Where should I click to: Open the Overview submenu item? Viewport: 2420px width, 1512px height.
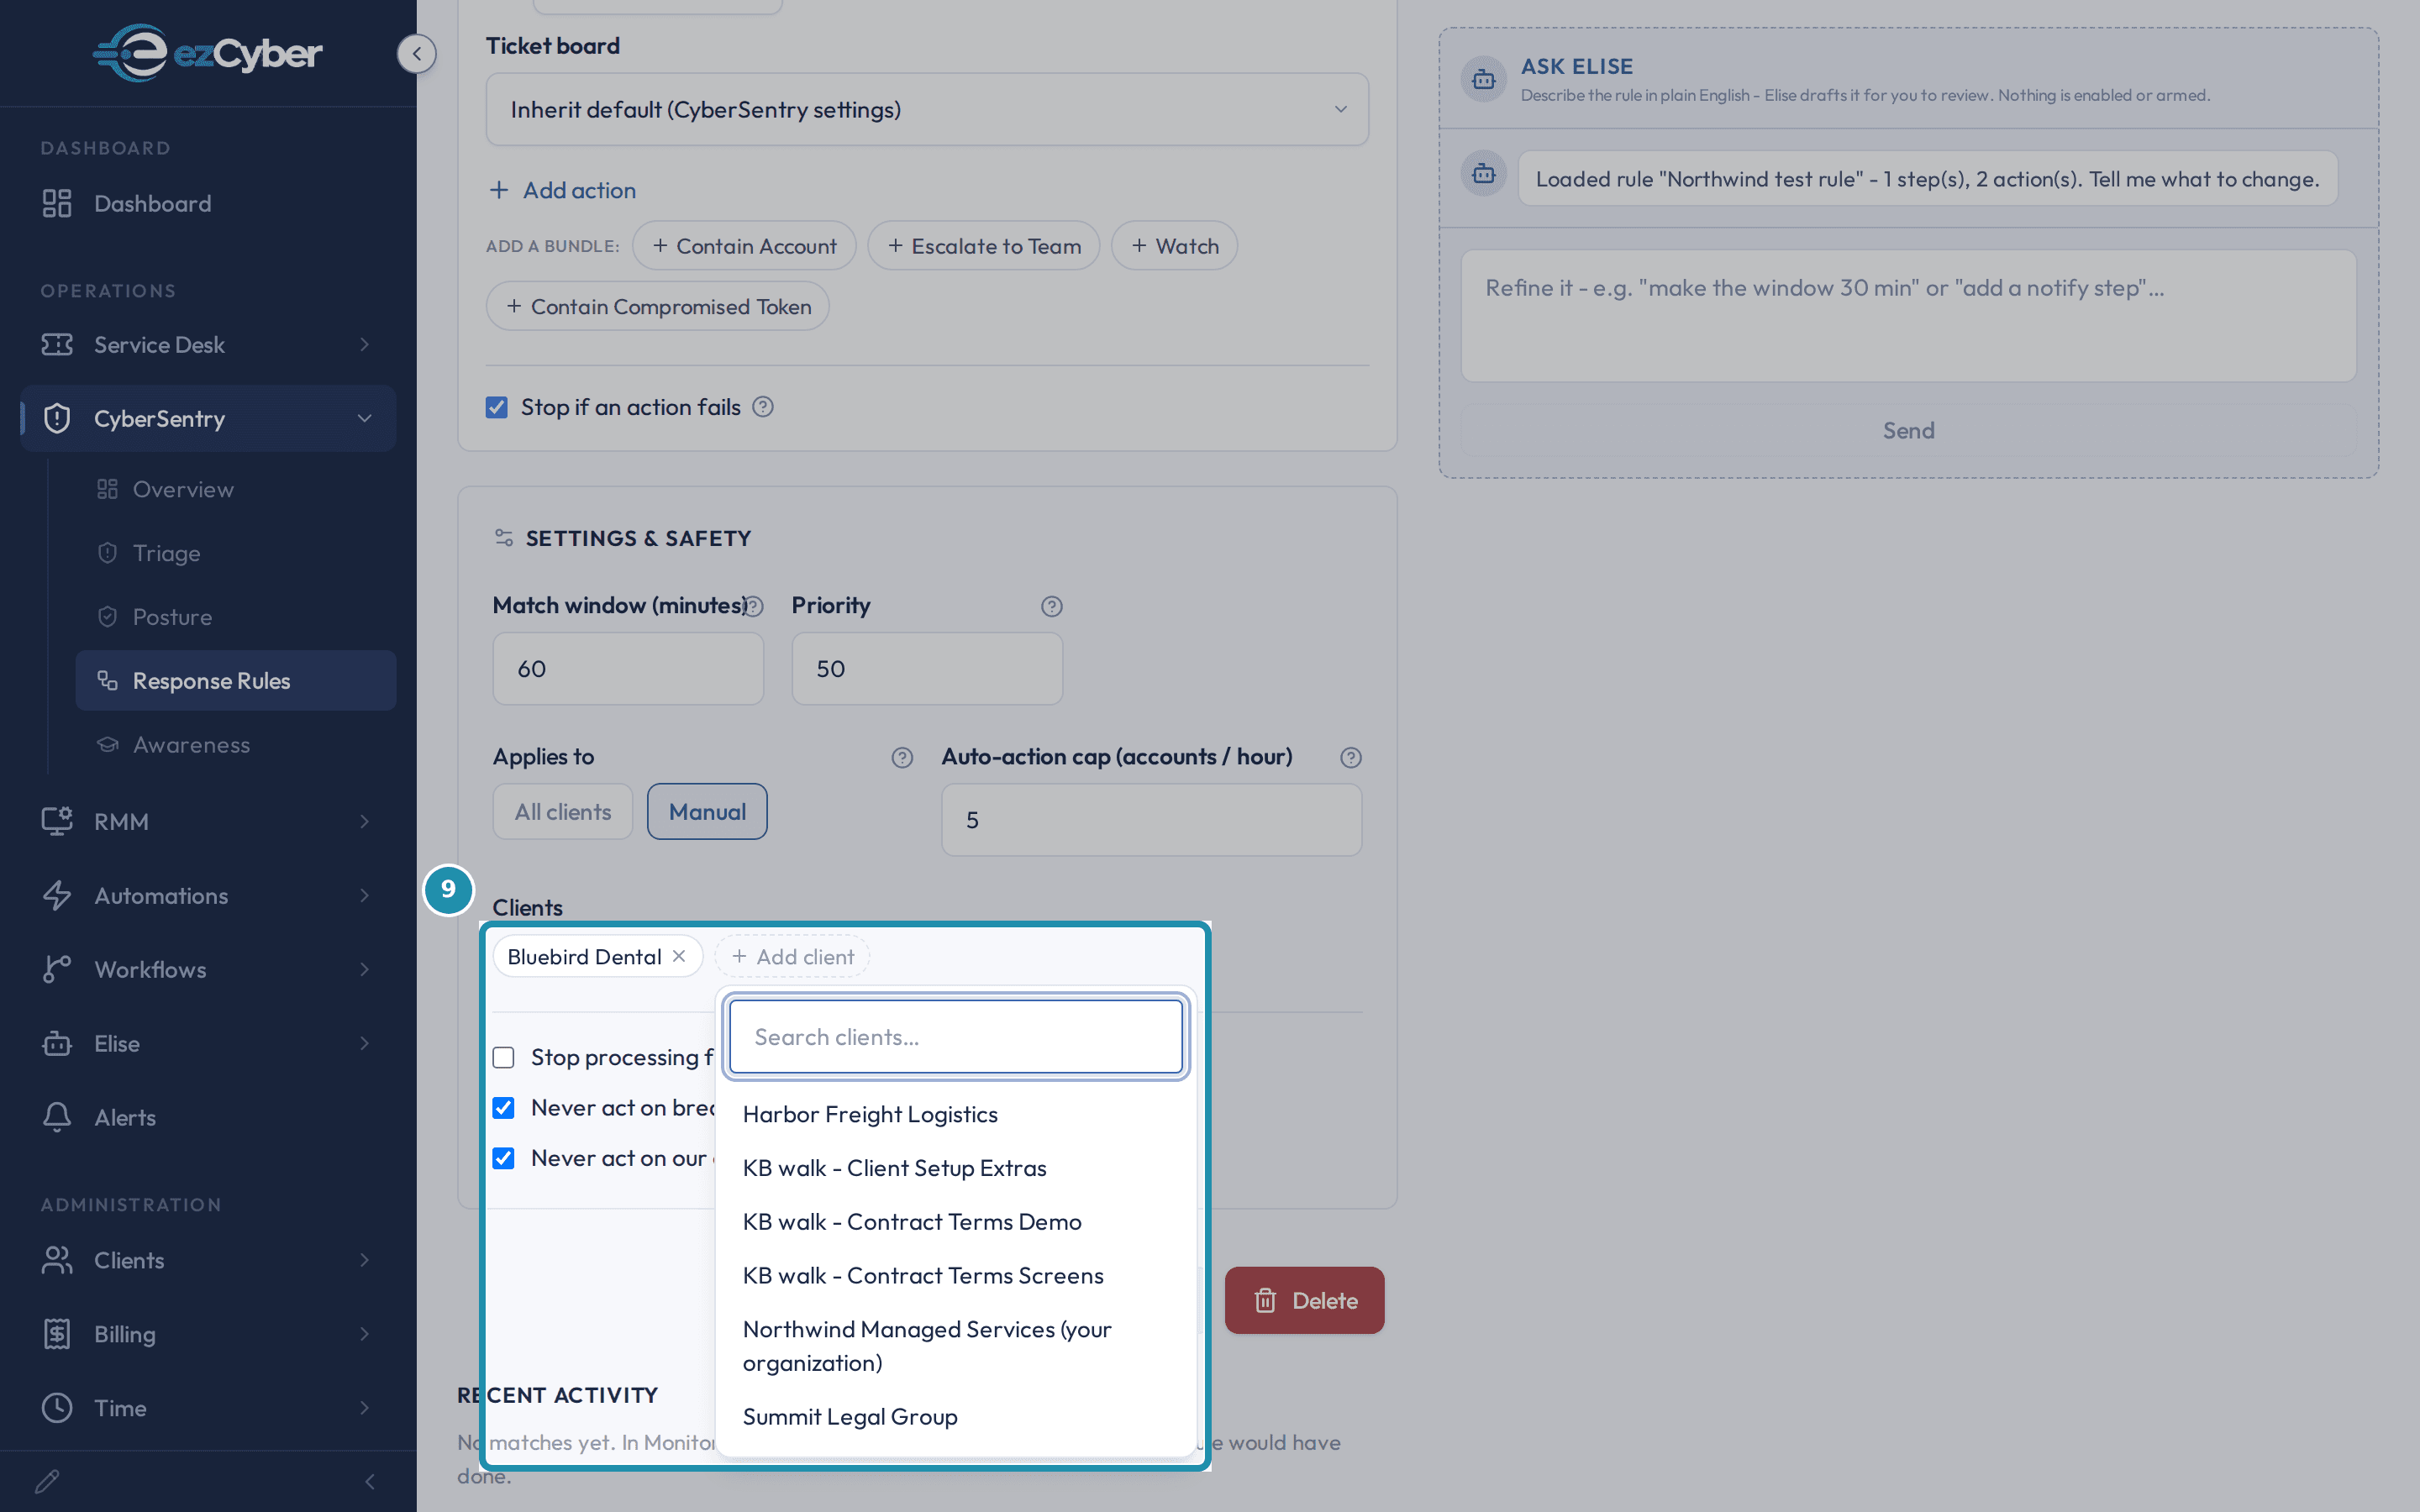tap(236, 489)
